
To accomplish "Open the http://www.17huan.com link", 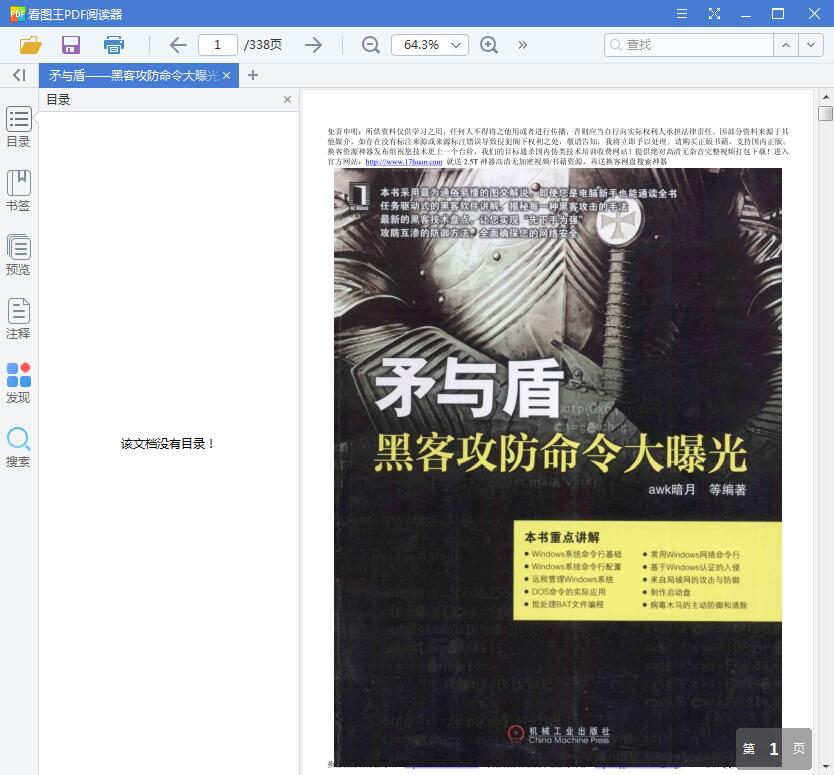I will (404, 162).
